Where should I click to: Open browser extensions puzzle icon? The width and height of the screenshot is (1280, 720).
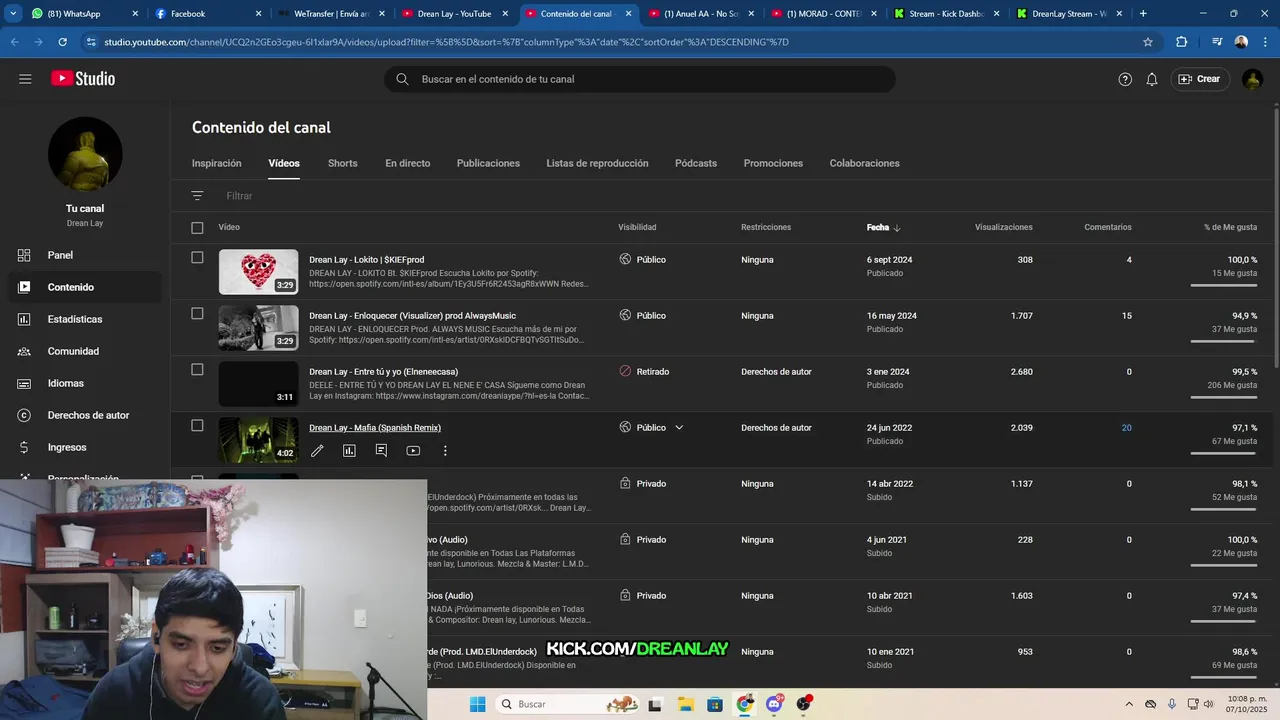pyautogui.click(x=1181, y=42)
